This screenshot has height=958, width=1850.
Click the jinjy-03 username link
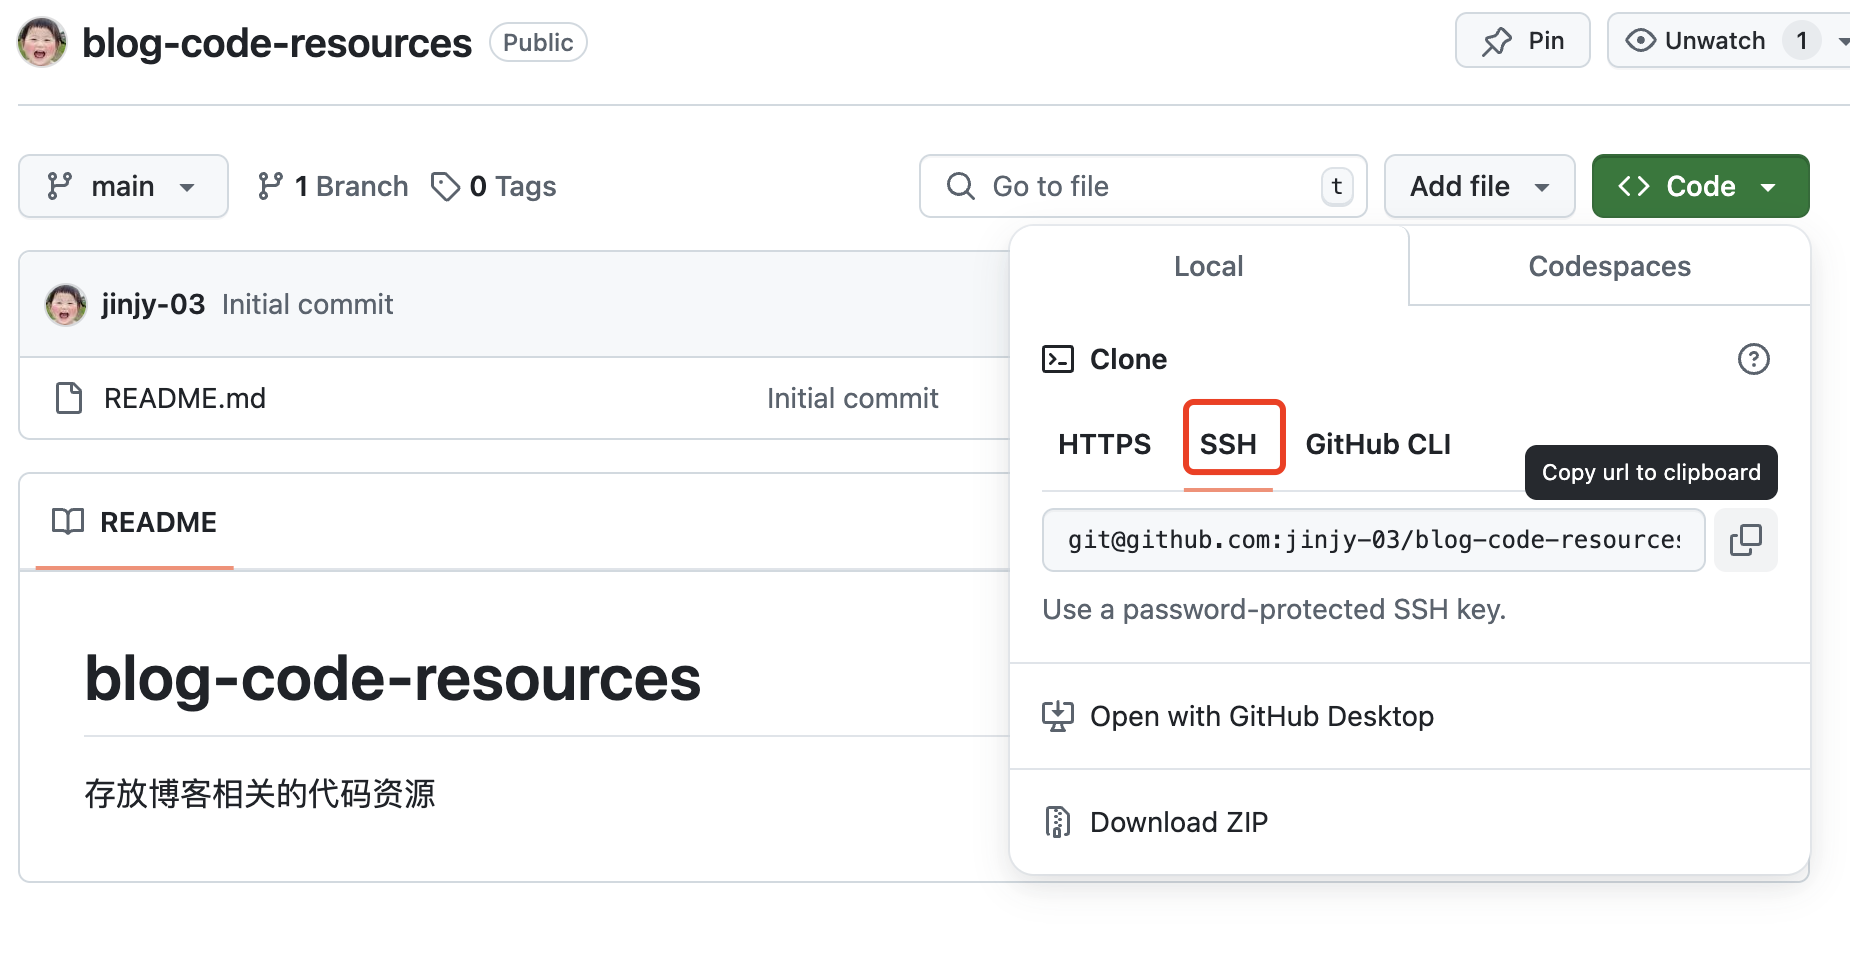point(153,304)
